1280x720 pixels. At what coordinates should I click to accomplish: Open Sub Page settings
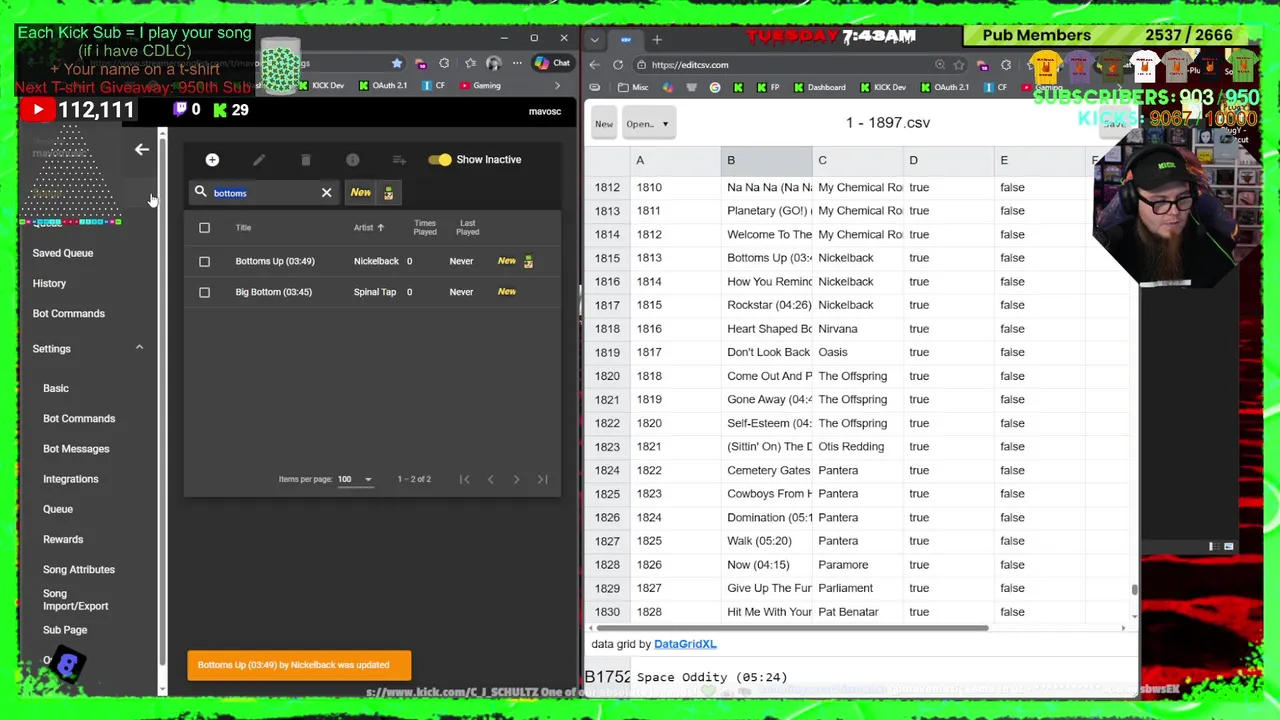point(65,630)
